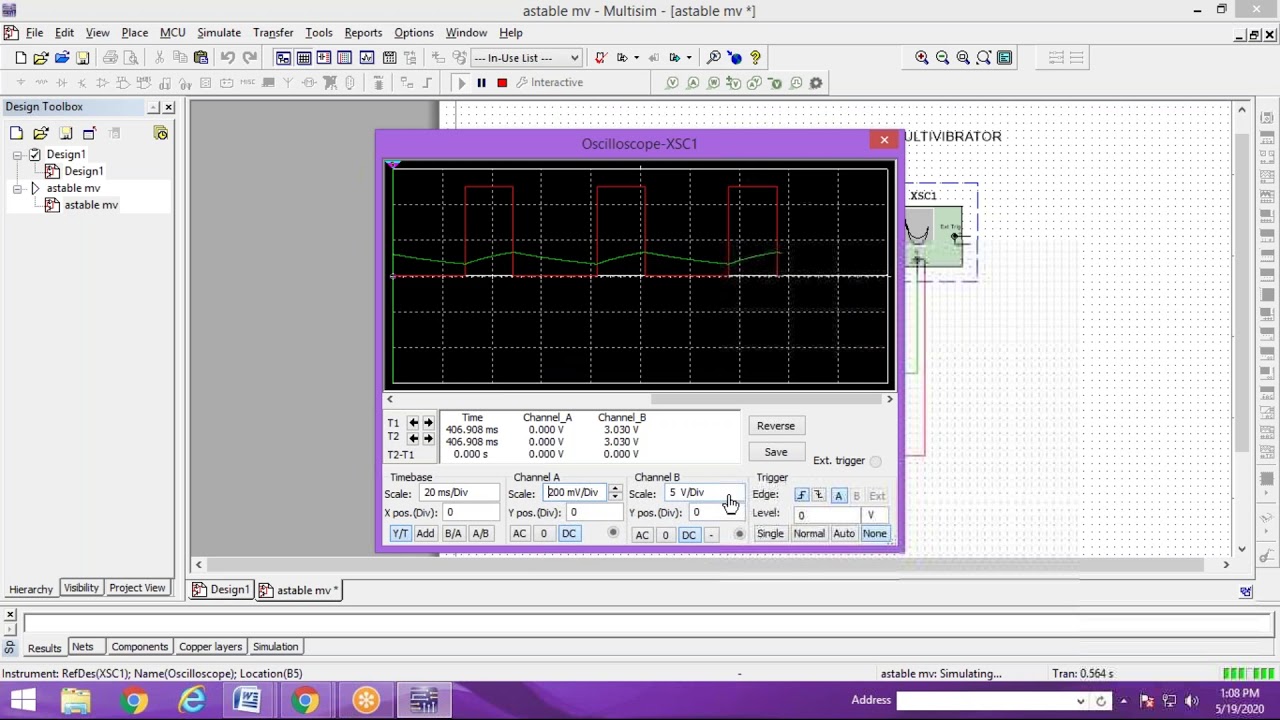Select B/A timebase display mode
Screen dimensions: 1280x720
[453, 534]
